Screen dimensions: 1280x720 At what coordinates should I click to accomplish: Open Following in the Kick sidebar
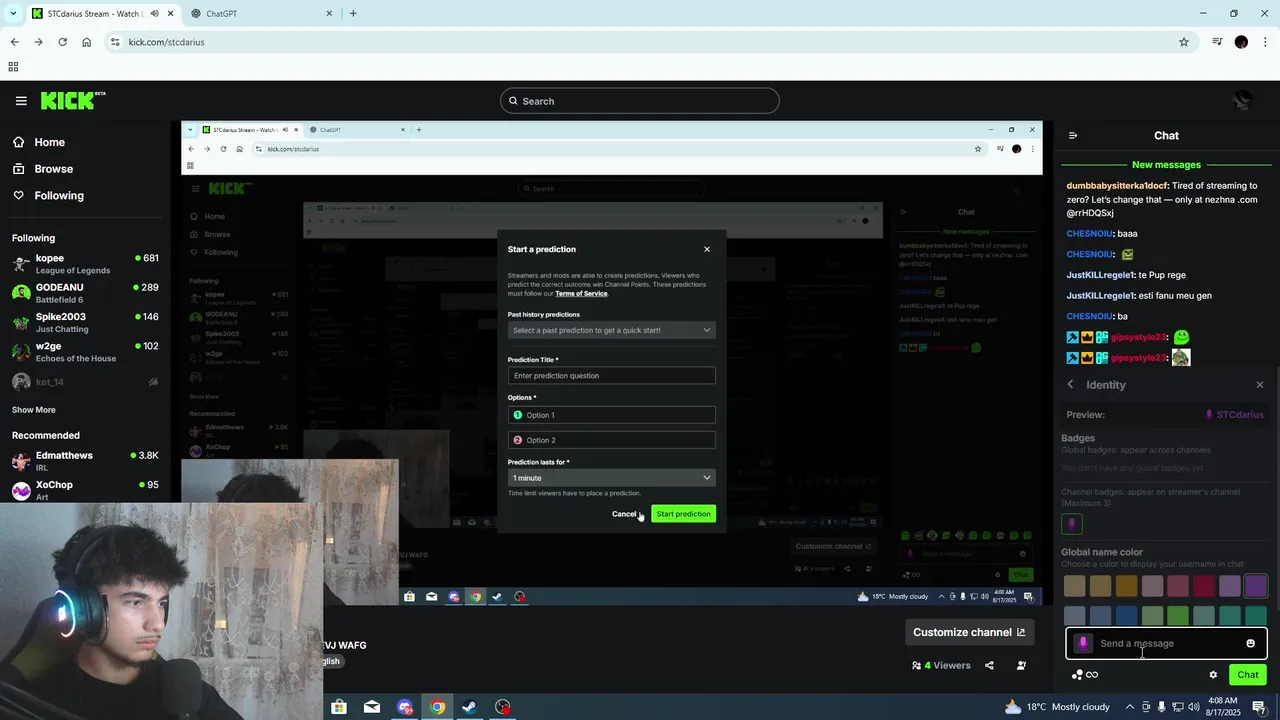click(x=48, y=196)
